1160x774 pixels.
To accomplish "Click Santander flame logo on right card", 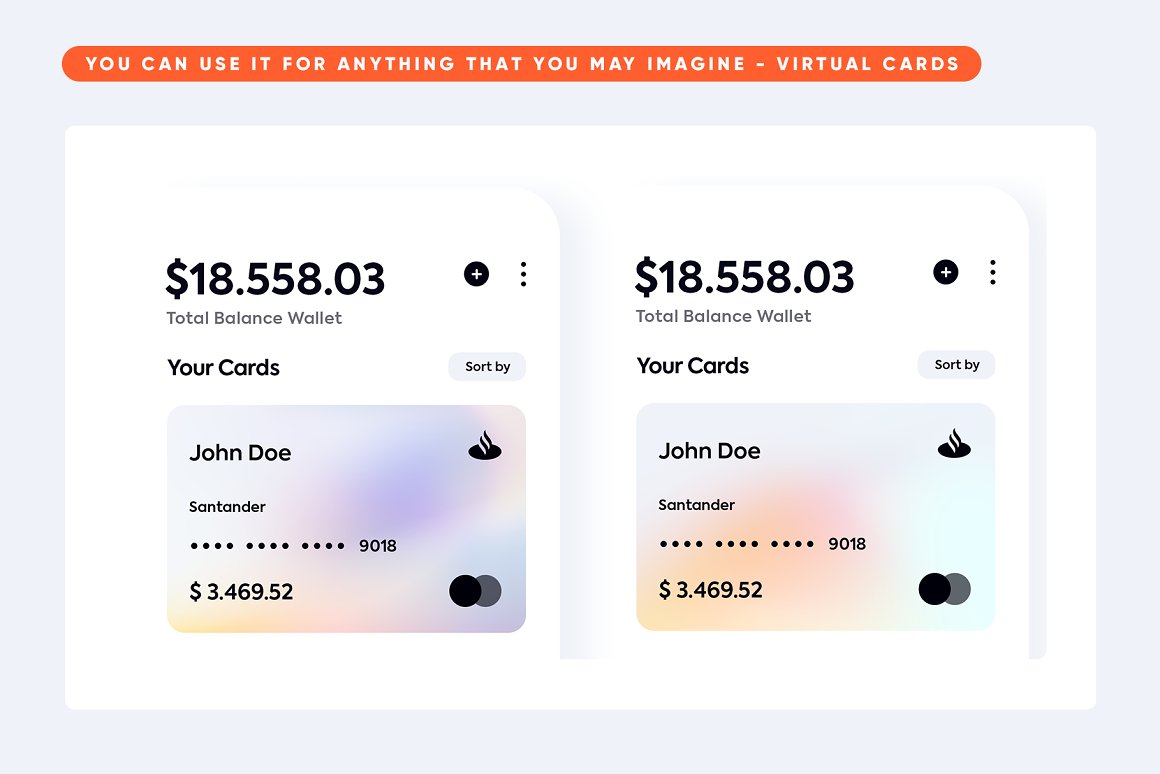I will pyautogui.click(x=954, y=445).
